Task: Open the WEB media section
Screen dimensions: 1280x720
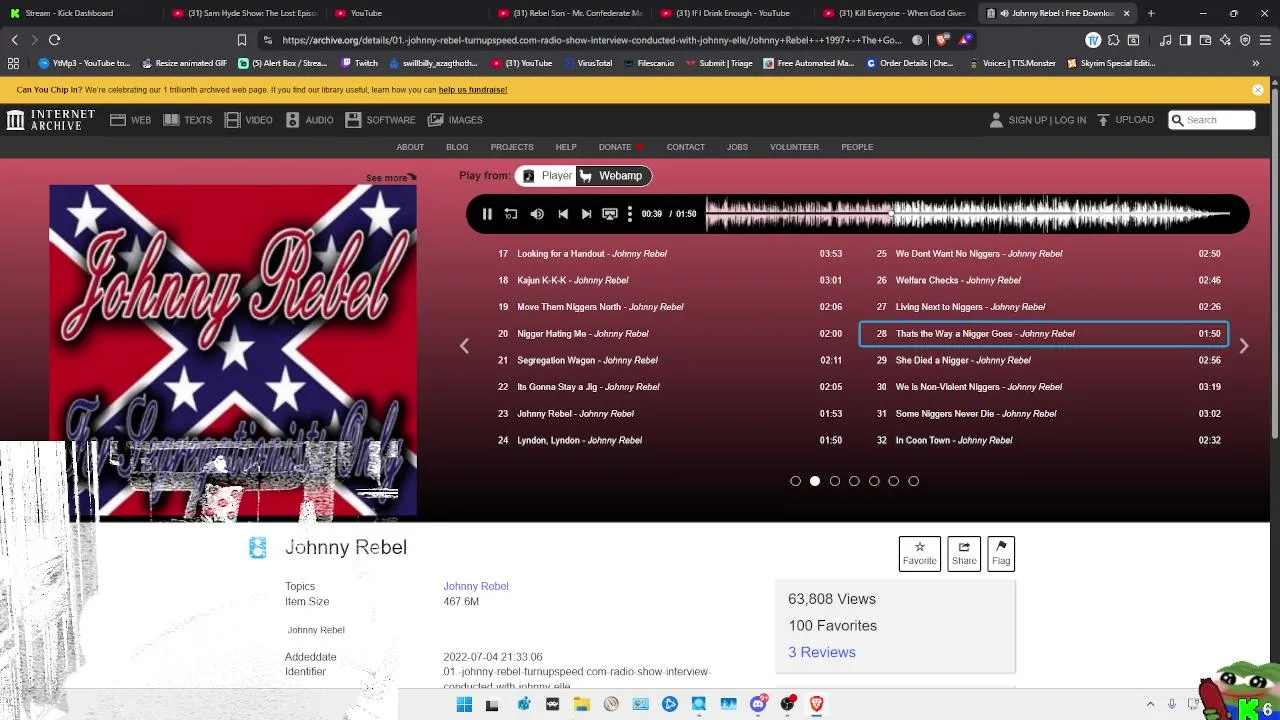Action: click(x=131, y=120)
